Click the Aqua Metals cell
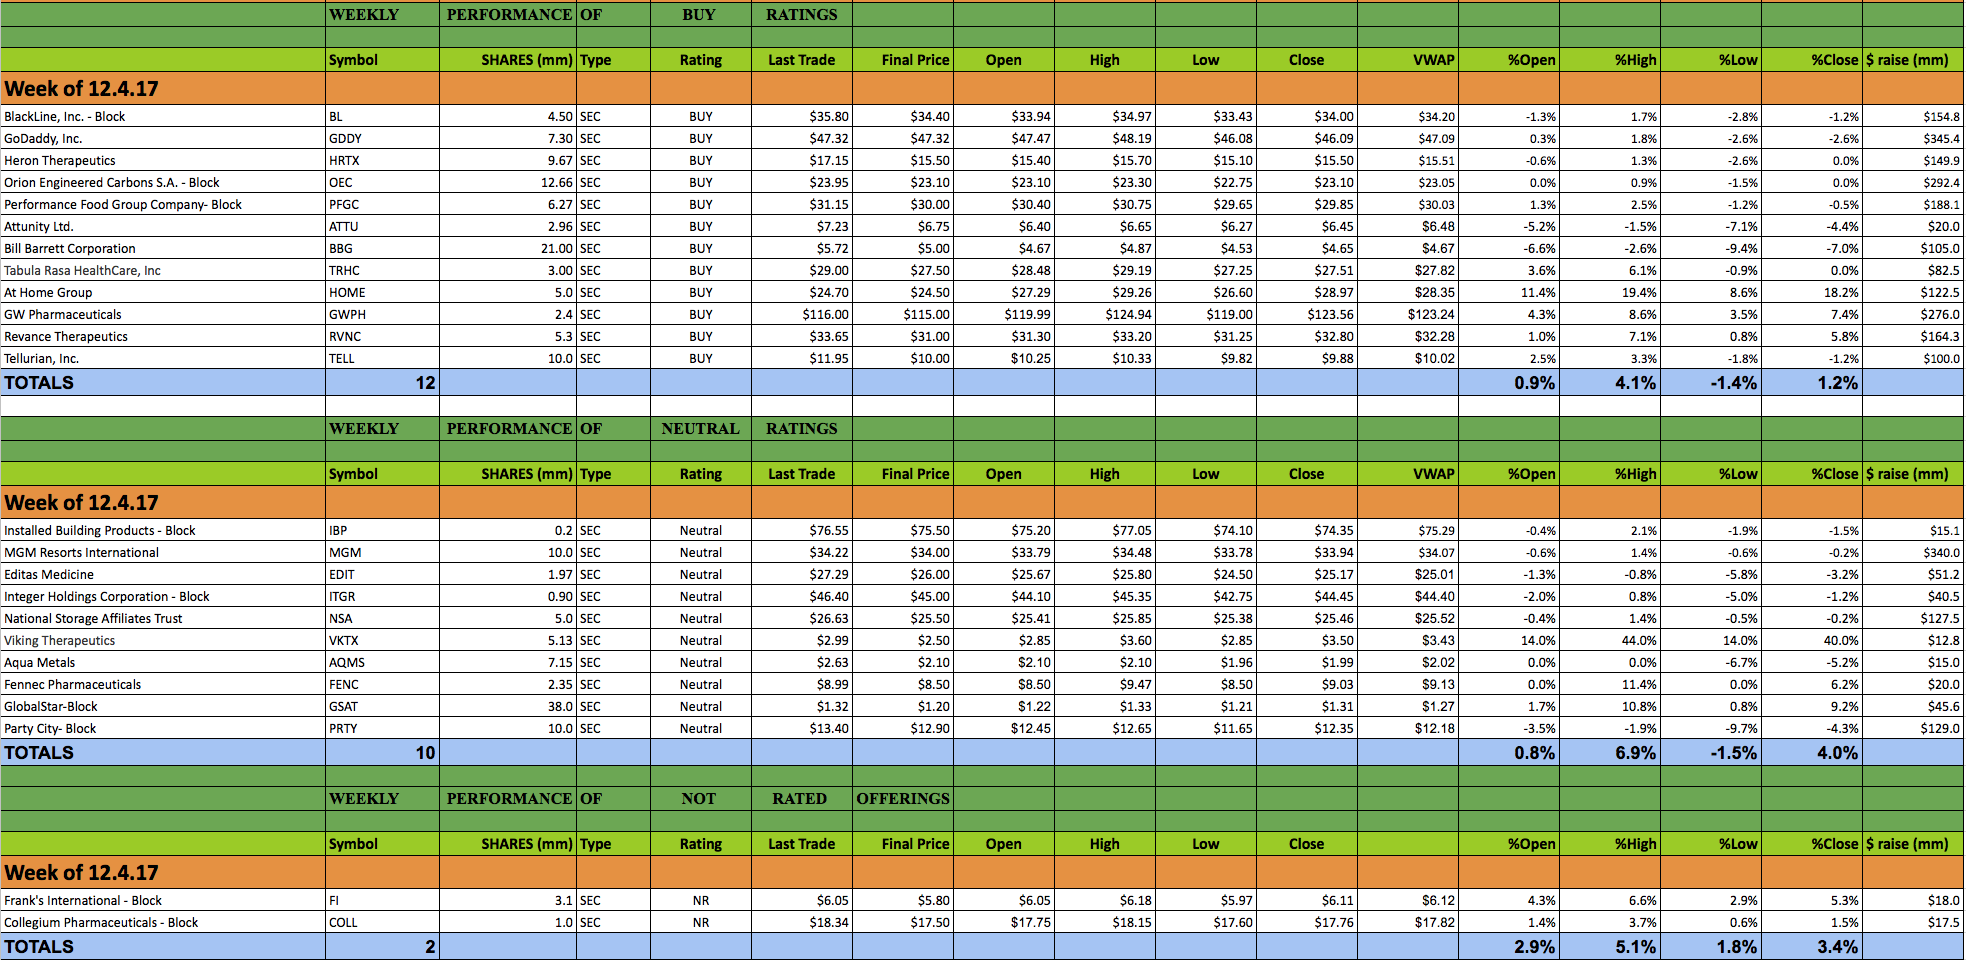The width and height of the screenshot is (1966, 960). (163, 662)
